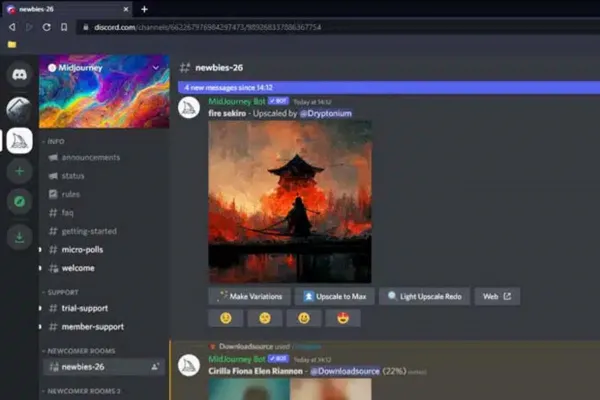Open Discord home direct messages icon

[x=19, y=74]
